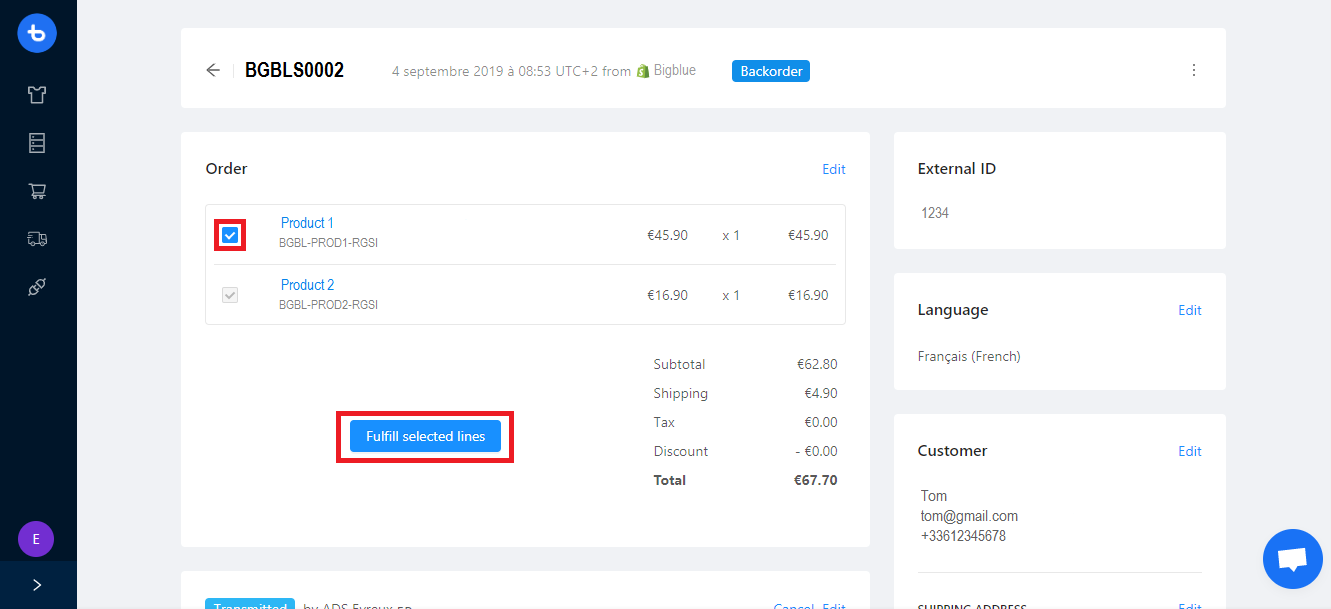Open the inventory sidebar icon
The image size is (1331, 609).
[x=37, y=142]
